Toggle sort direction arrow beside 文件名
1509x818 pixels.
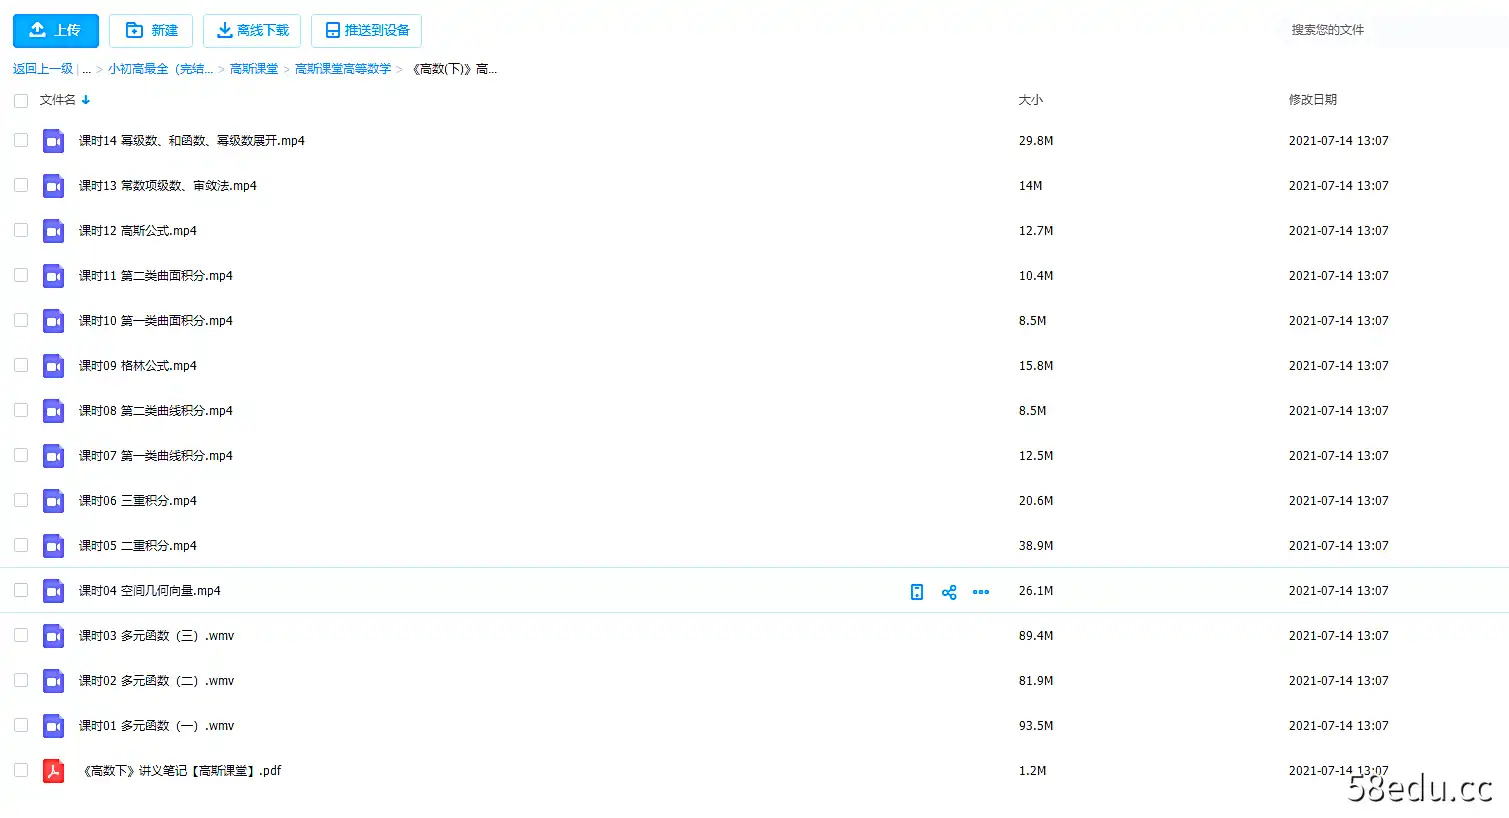(x=86, y=100)
